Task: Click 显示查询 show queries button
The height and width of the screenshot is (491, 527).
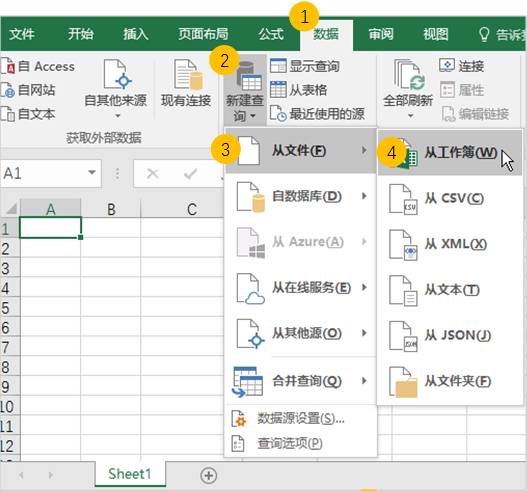Action: (x=305, y=66)
